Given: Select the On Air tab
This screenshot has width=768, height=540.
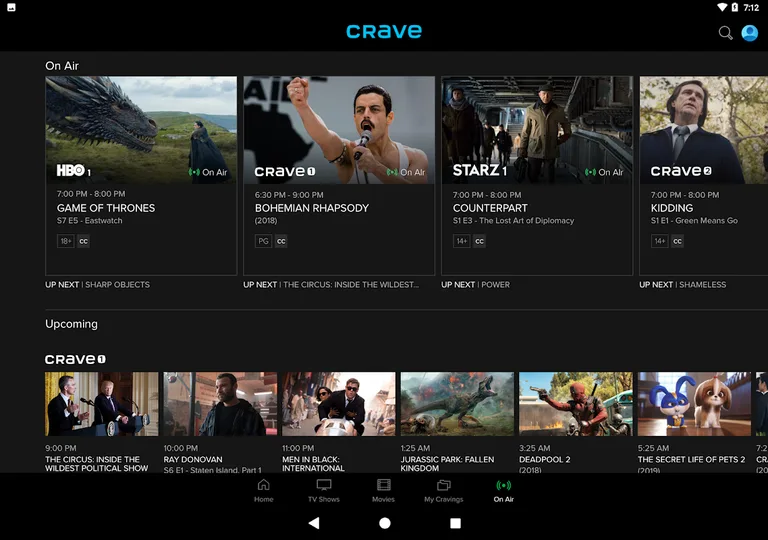Looking at the screenshot, I should (x=504, y=491).
